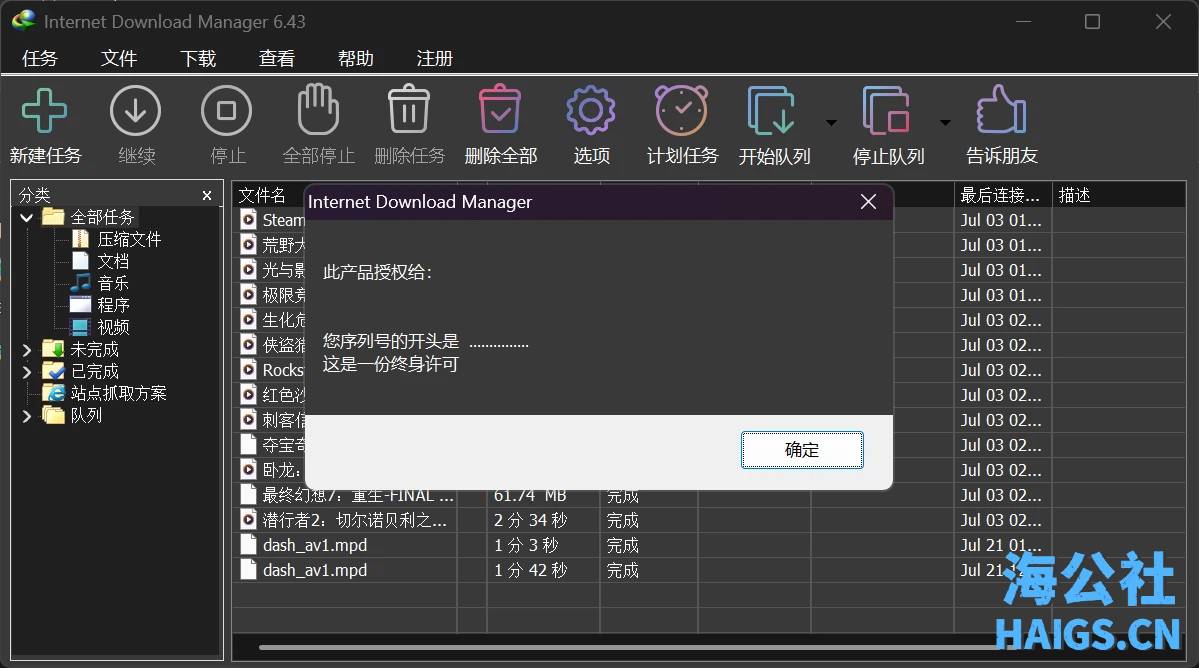This screenshot has height=668, width=1199.
Task: Click the 2 分 34 秒 duration cell
Action: coord(530,520)
